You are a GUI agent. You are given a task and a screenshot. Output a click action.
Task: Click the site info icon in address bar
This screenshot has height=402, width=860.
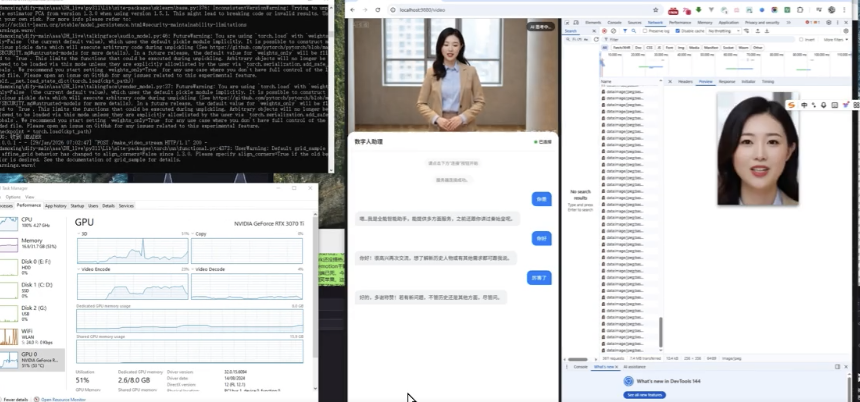coord(393,10)
